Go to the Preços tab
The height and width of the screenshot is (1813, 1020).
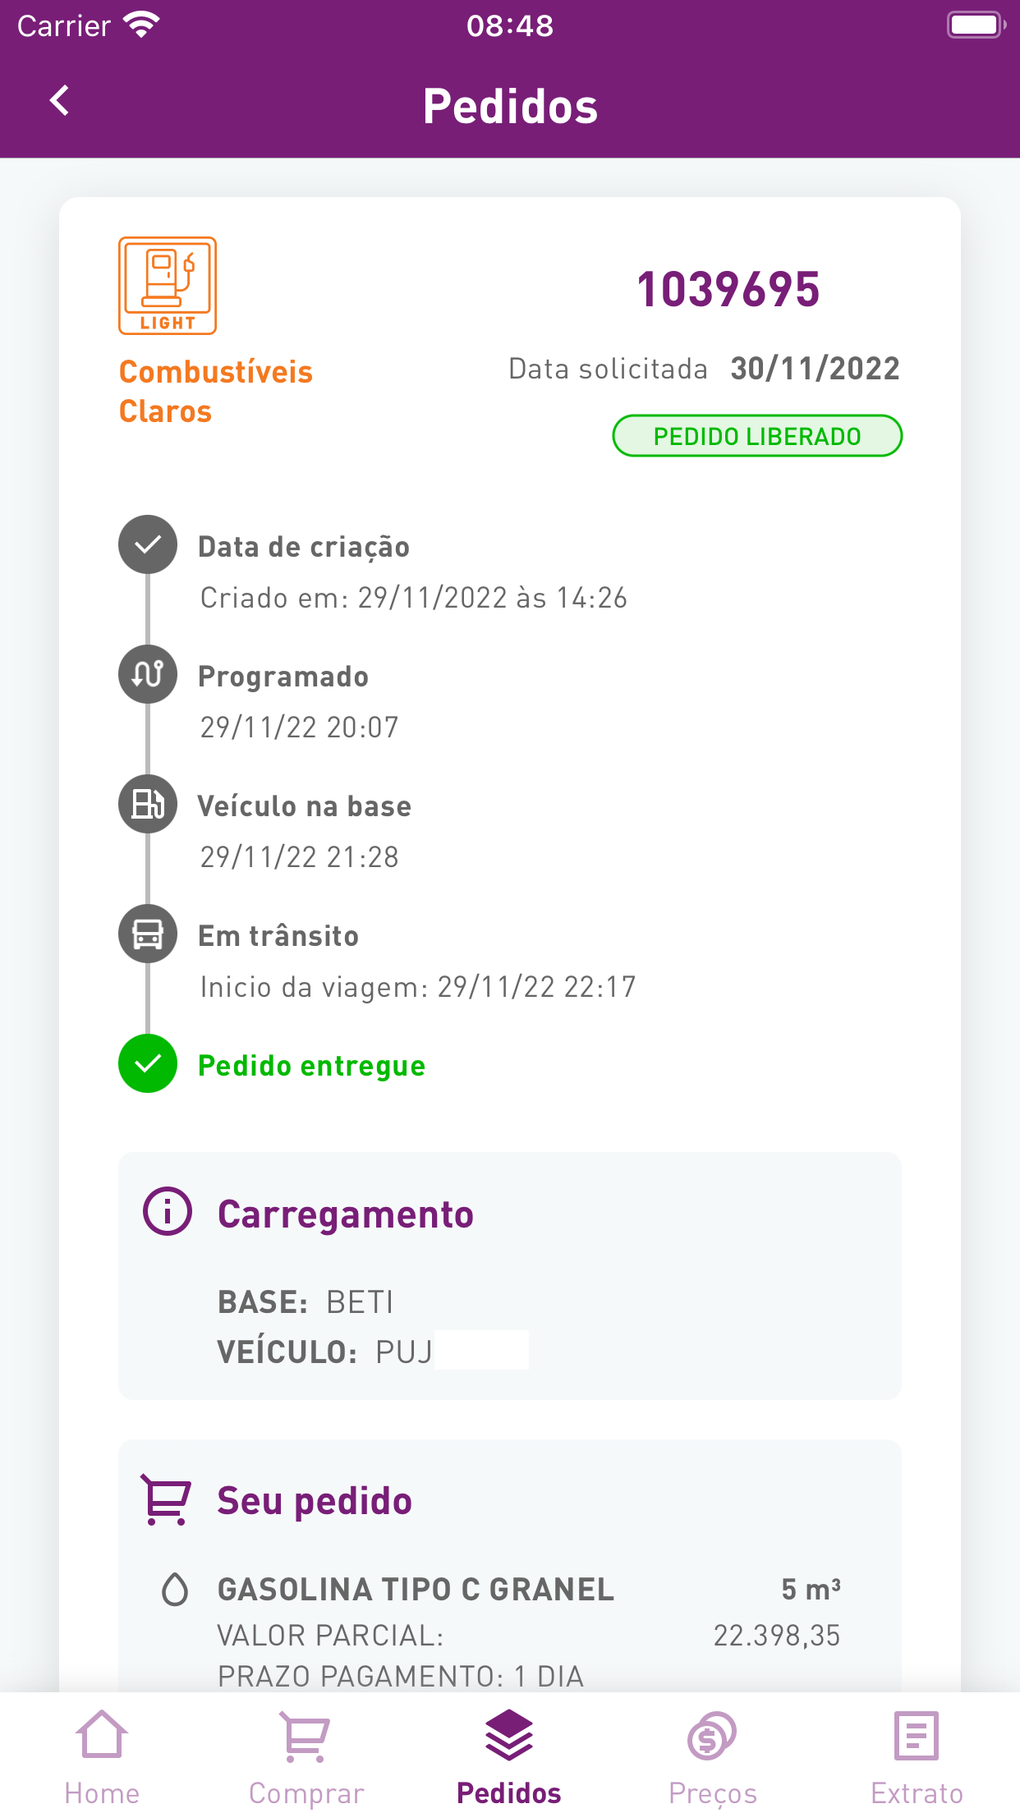coord(713,1755)
